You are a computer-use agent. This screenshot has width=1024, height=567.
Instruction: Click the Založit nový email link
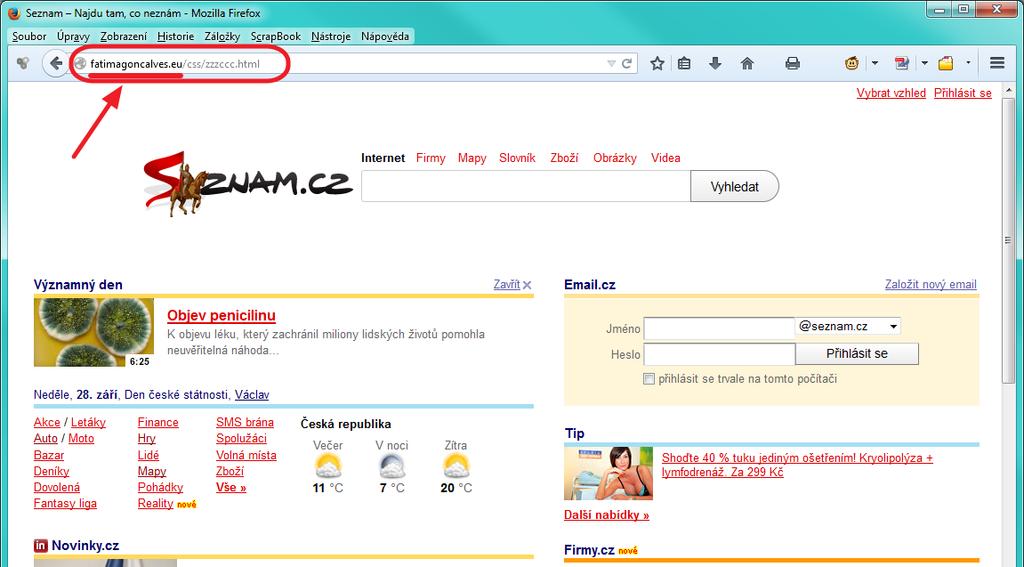pyautogui.click(x=931, y=284)
